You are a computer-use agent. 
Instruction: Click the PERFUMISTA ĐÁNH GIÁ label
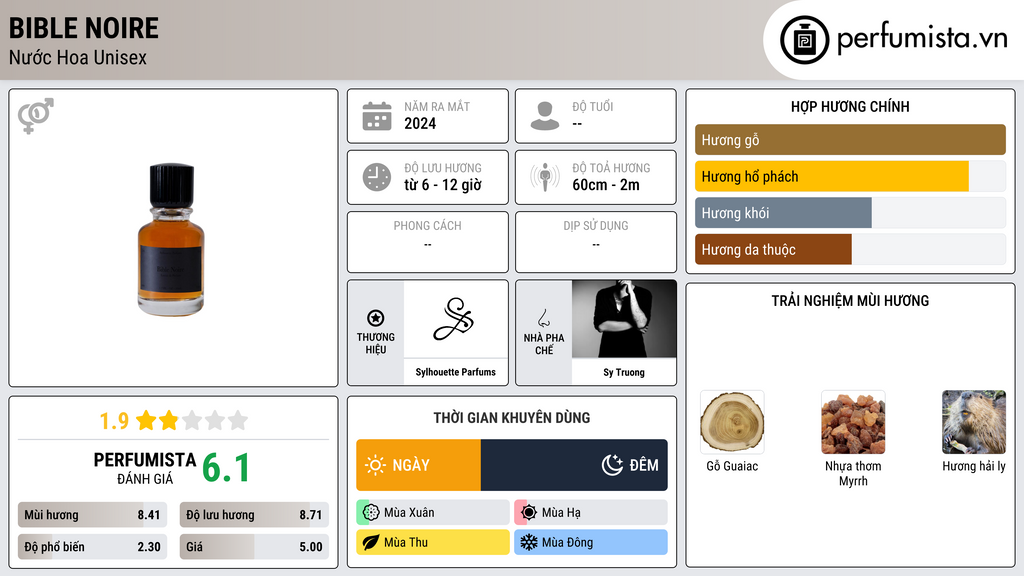point(145,468)
